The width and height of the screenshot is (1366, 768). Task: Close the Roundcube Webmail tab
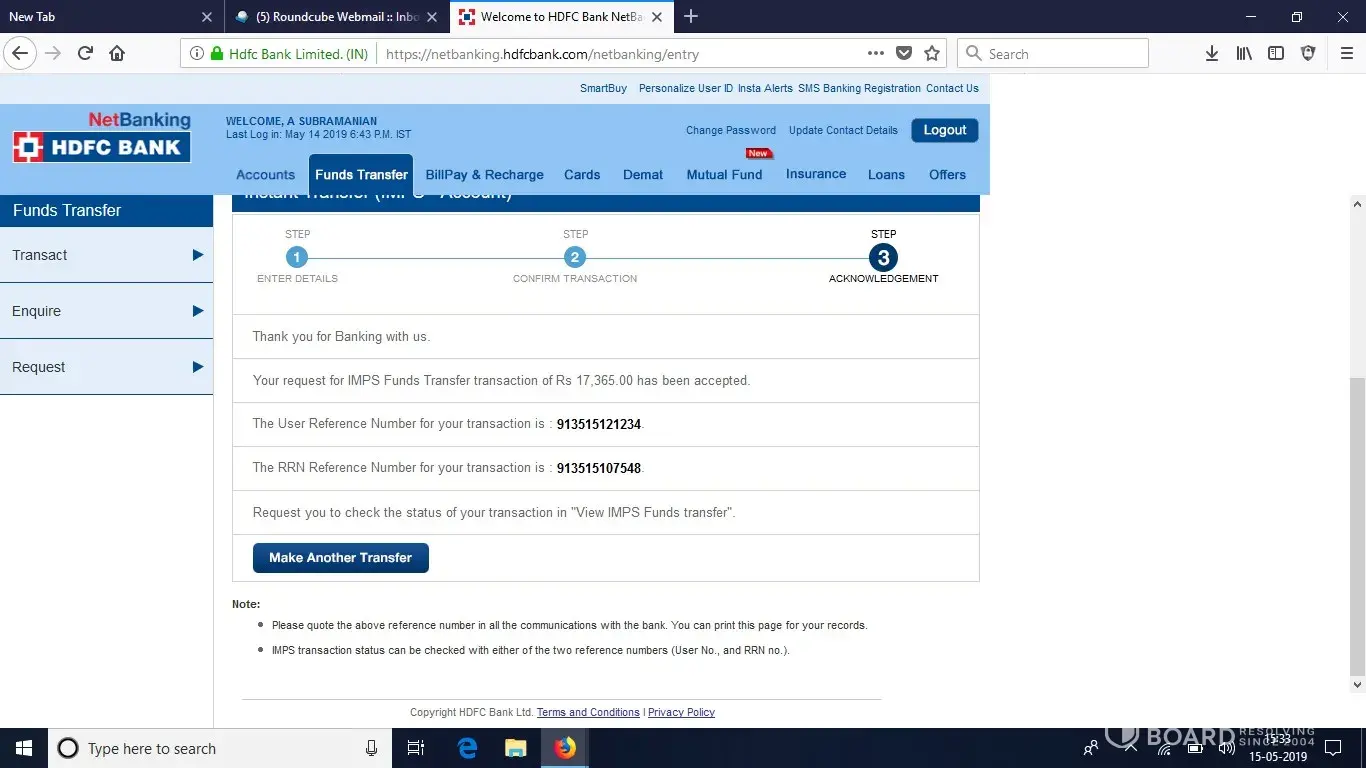432,17
